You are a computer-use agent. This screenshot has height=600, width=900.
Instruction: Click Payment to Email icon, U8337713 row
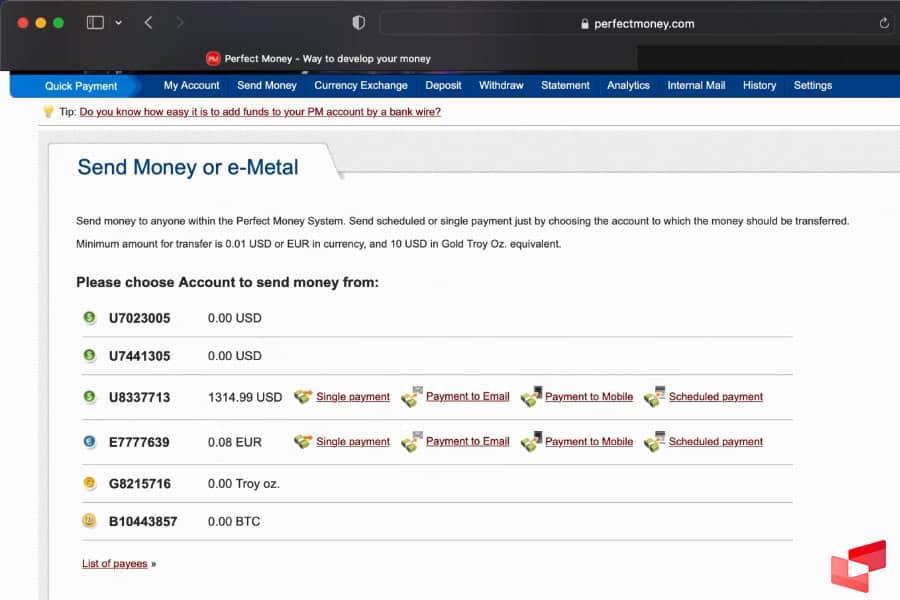(x=412, y=397)
